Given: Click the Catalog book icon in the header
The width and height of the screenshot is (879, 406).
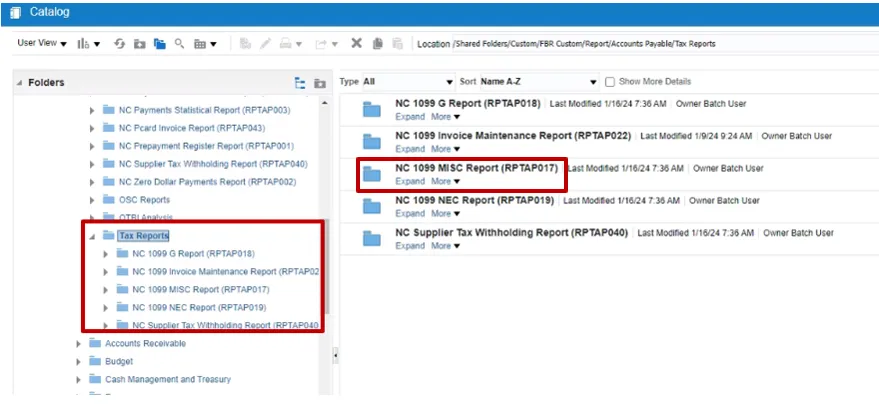Looking at the screenshot, I should click(x=16, y=12).
